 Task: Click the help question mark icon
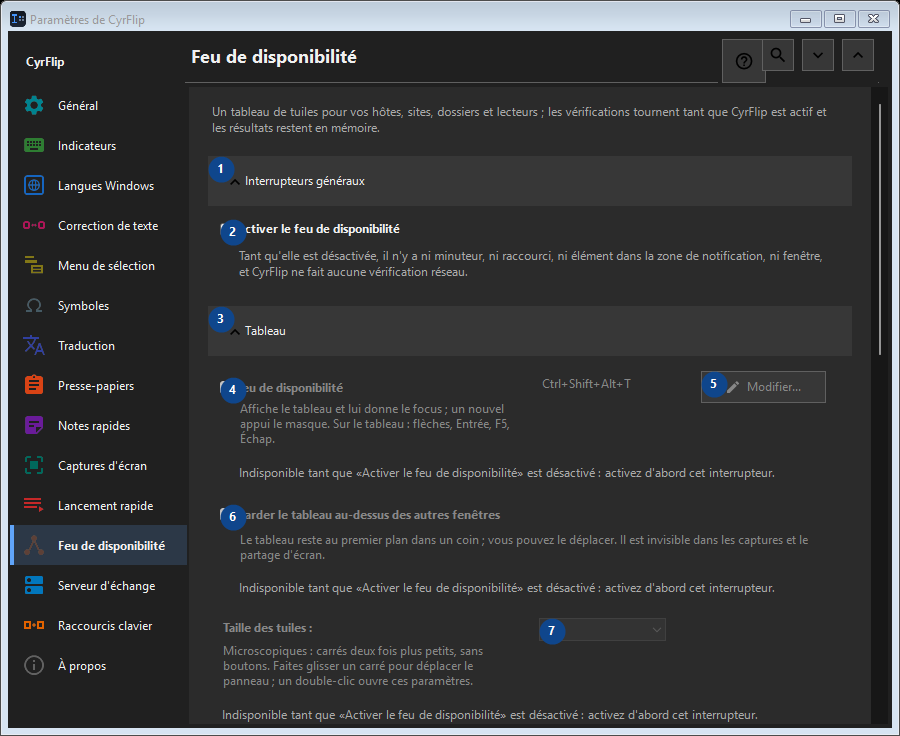pyautogui.click(x=743, y=61)
